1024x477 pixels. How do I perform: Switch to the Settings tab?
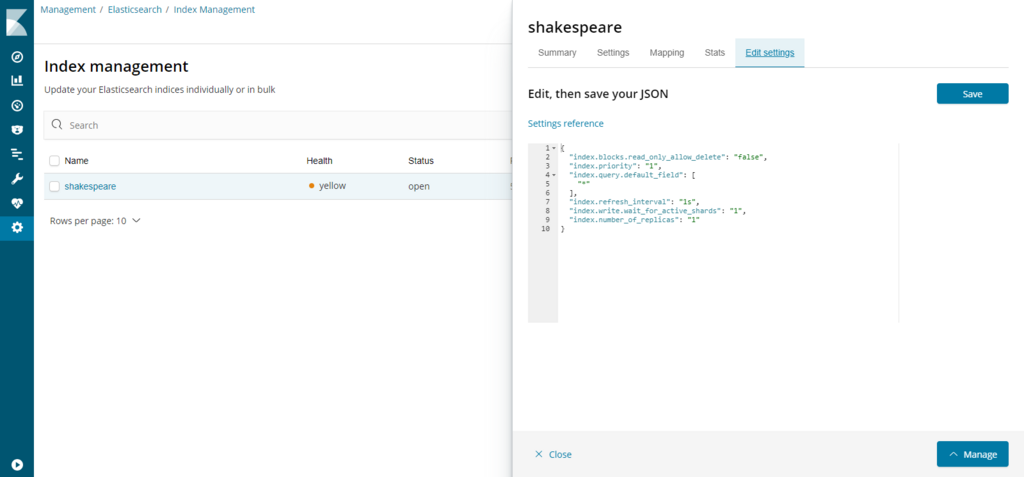pyautogui.click(x=613, y=53)
